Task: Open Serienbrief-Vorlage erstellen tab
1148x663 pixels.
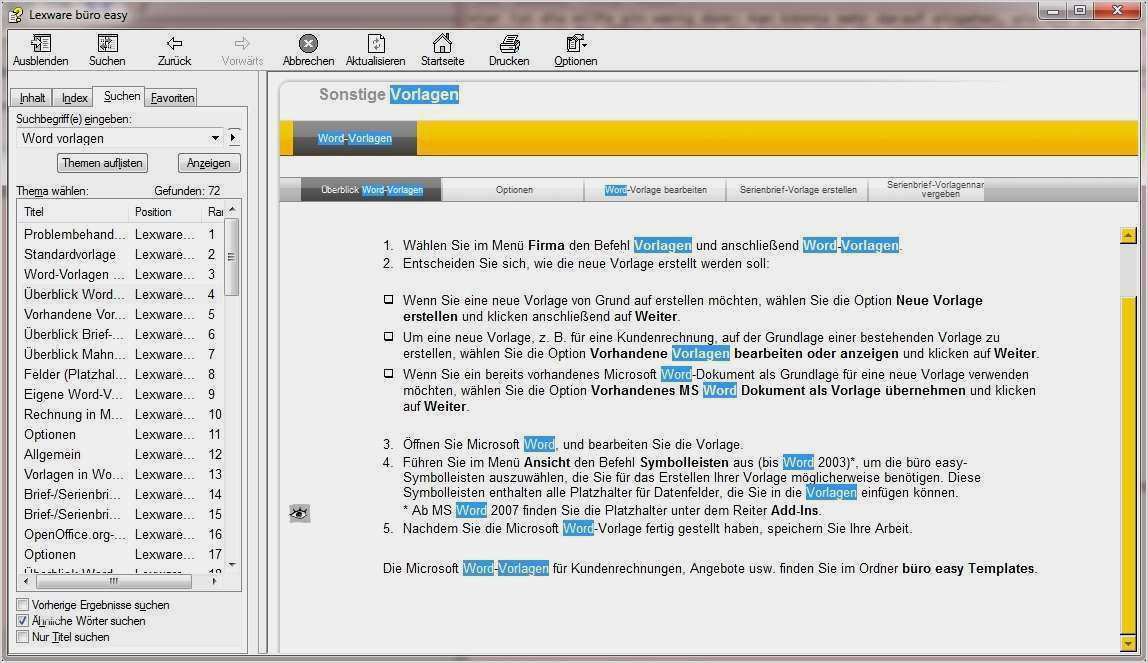Action: click(797, 190)
